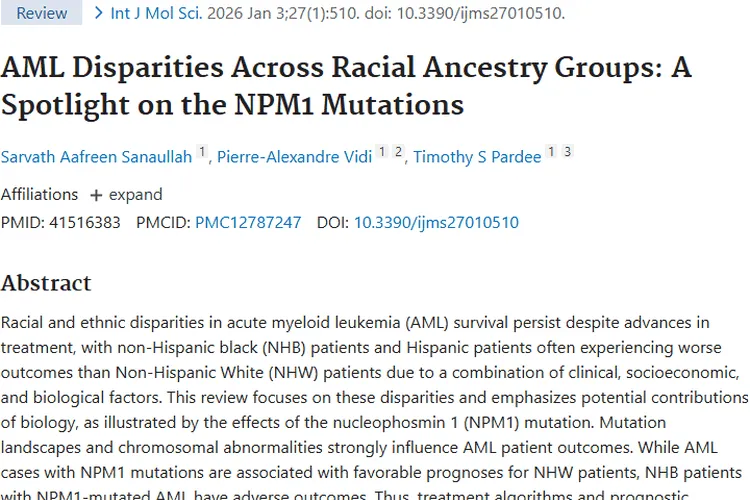Open the PMC12787247 PMCID link
Screen dimensions: 750x500
click(248, 222)
